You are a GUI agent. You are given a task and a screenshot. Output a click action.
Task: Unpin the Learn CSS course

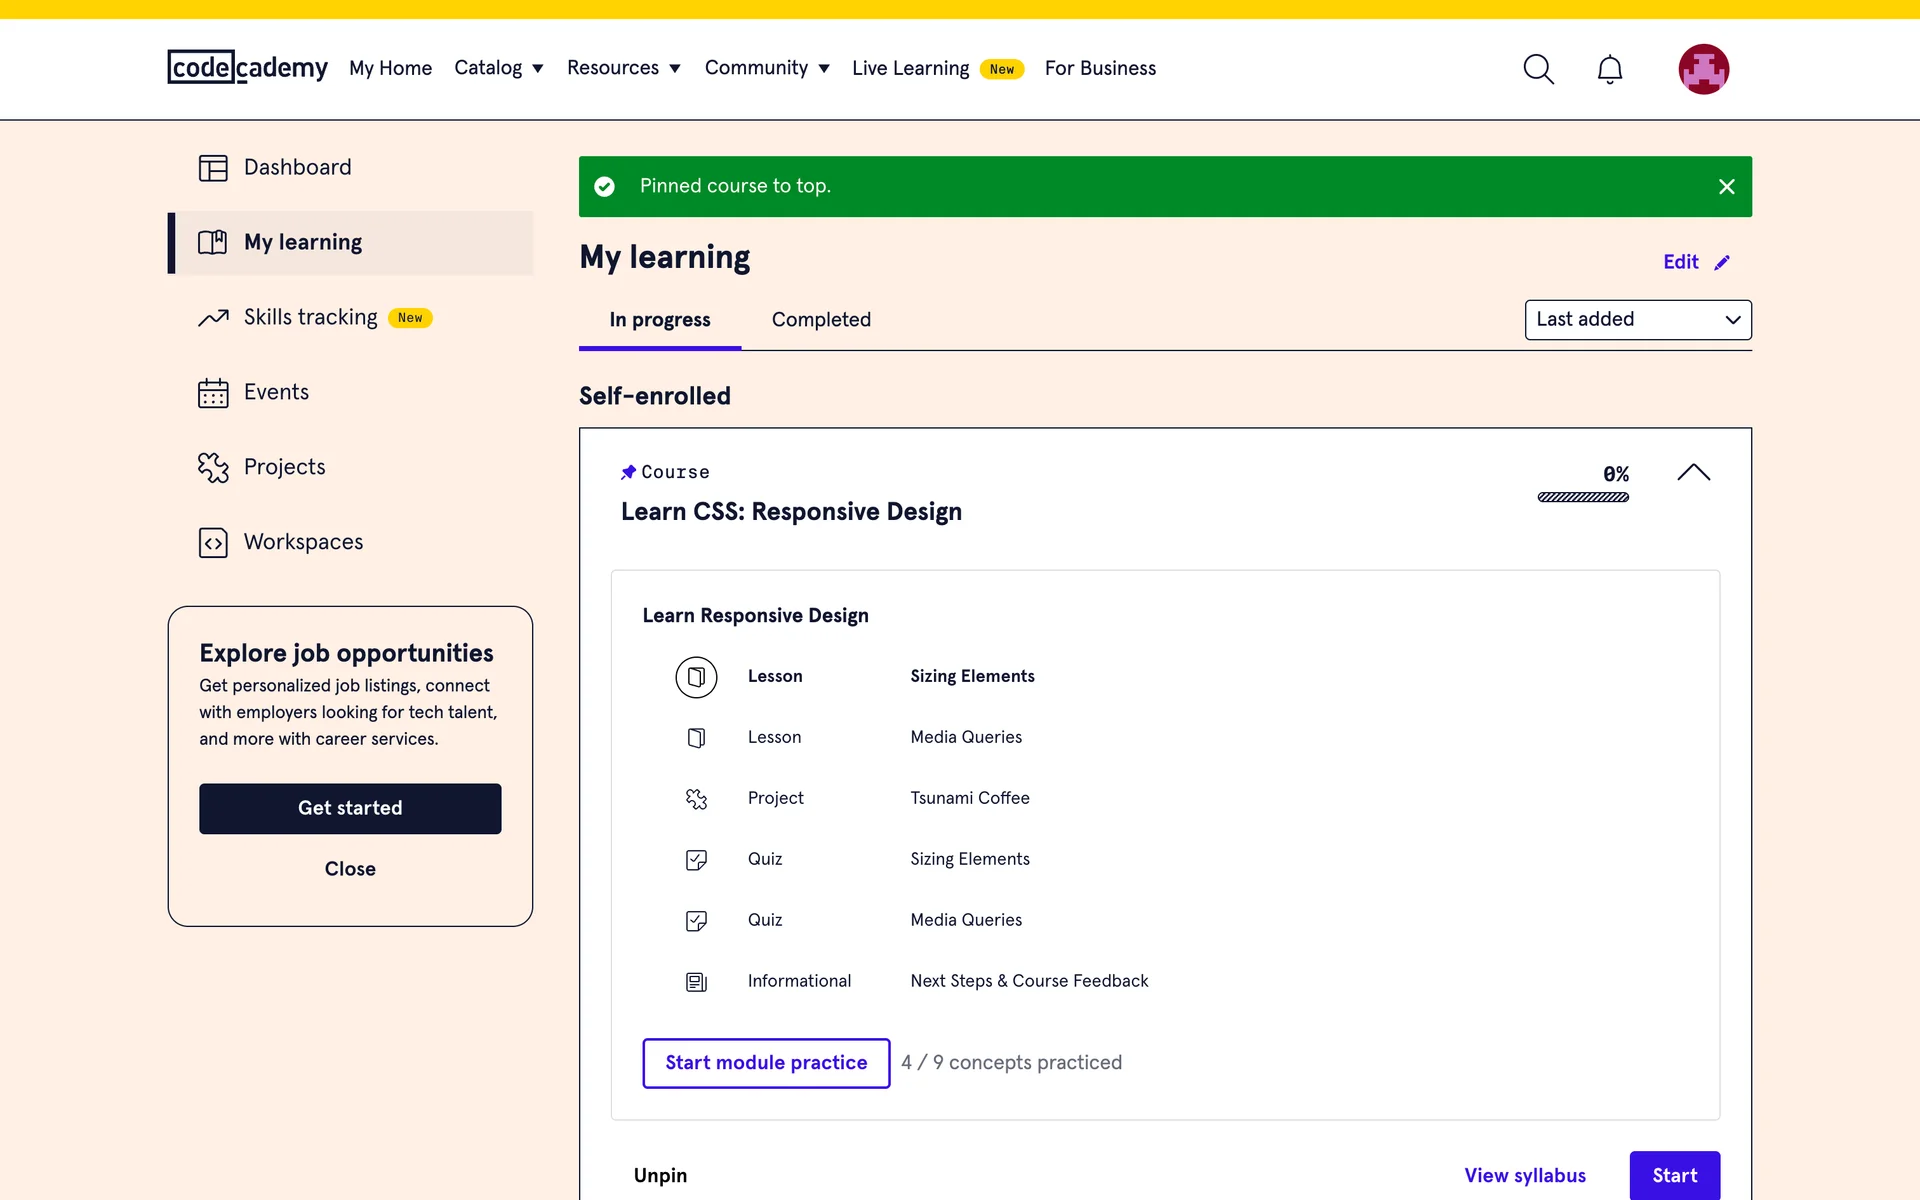coord(660,1175)
